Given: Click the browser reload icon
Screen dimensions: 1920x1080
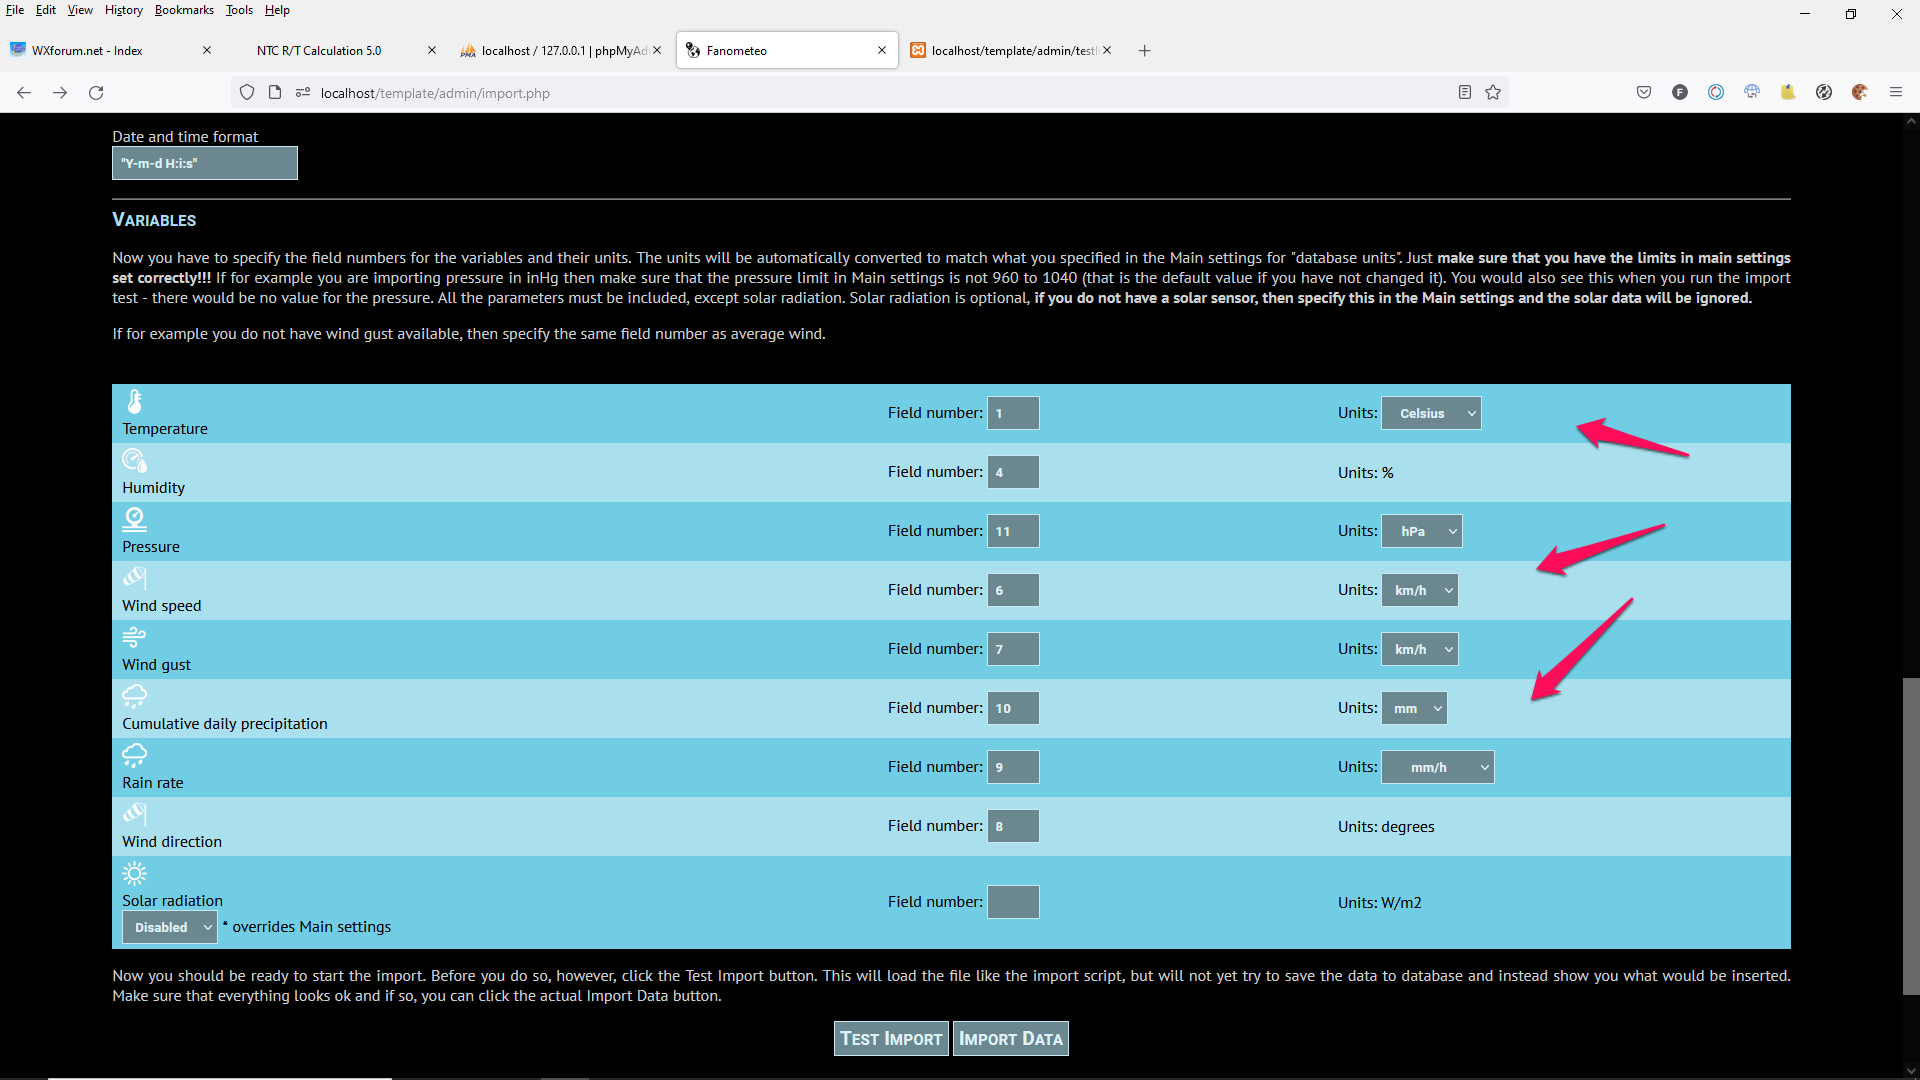Looking at the screenshot, I should point(96,93).
